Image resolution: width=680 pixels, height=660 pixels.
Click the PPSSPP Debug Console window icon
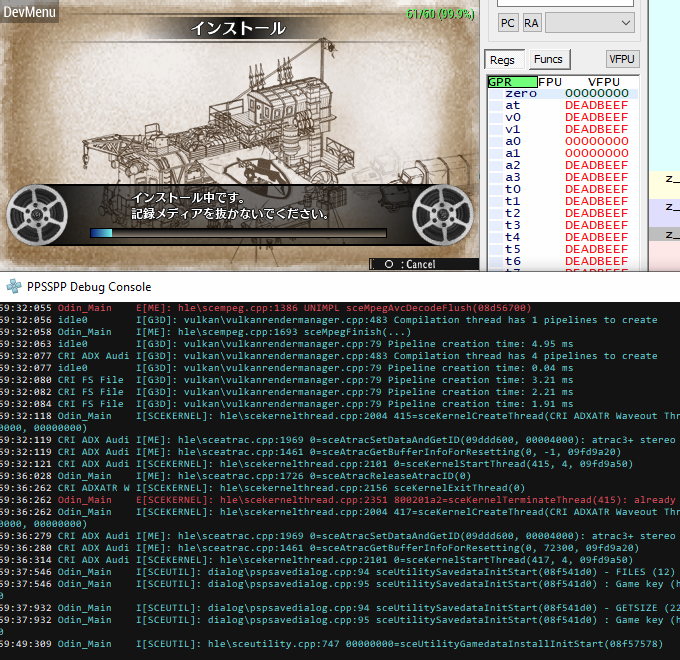click(13, 287)
